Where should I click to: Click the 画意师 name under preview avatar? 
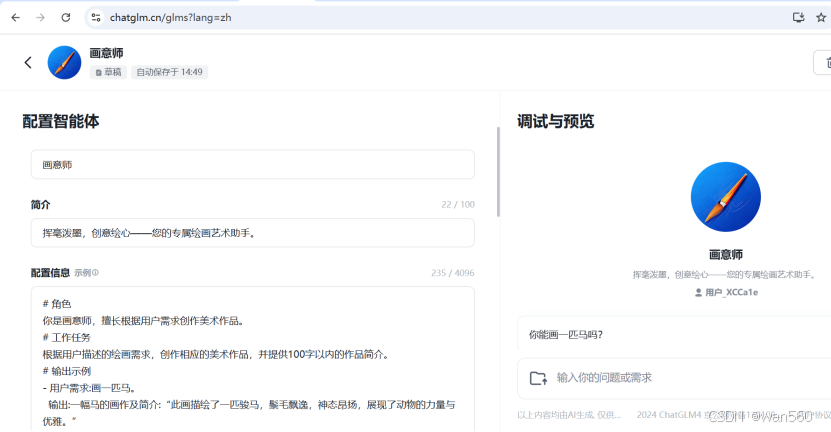tap(726, 255)
